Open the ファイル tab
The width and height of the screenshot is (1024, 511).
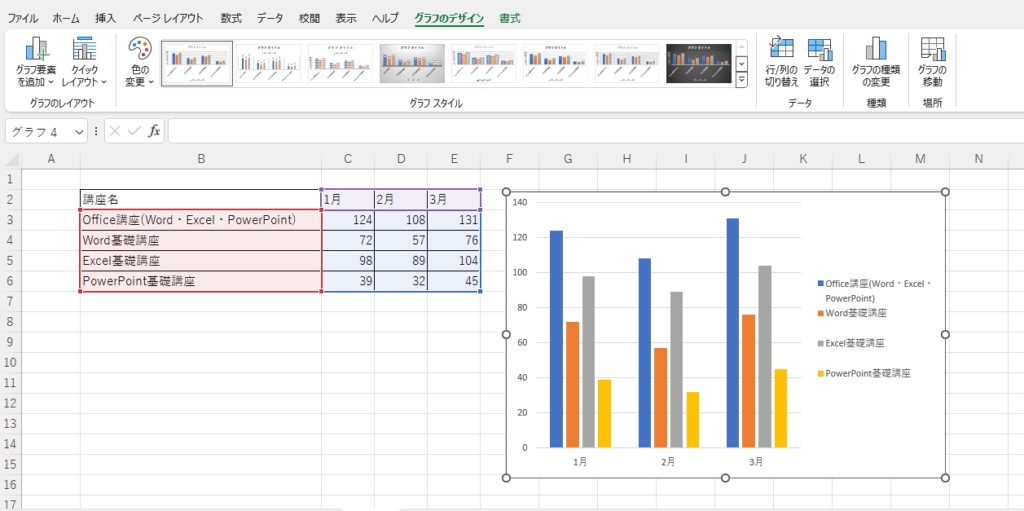22,18
